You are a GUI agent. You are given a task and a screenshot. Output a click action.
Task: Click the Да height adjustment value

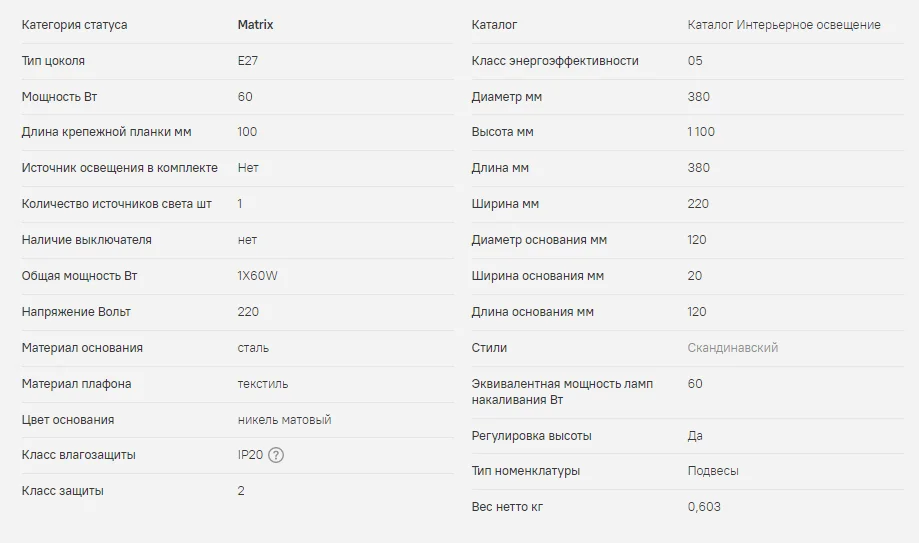(x=695, y=436)
